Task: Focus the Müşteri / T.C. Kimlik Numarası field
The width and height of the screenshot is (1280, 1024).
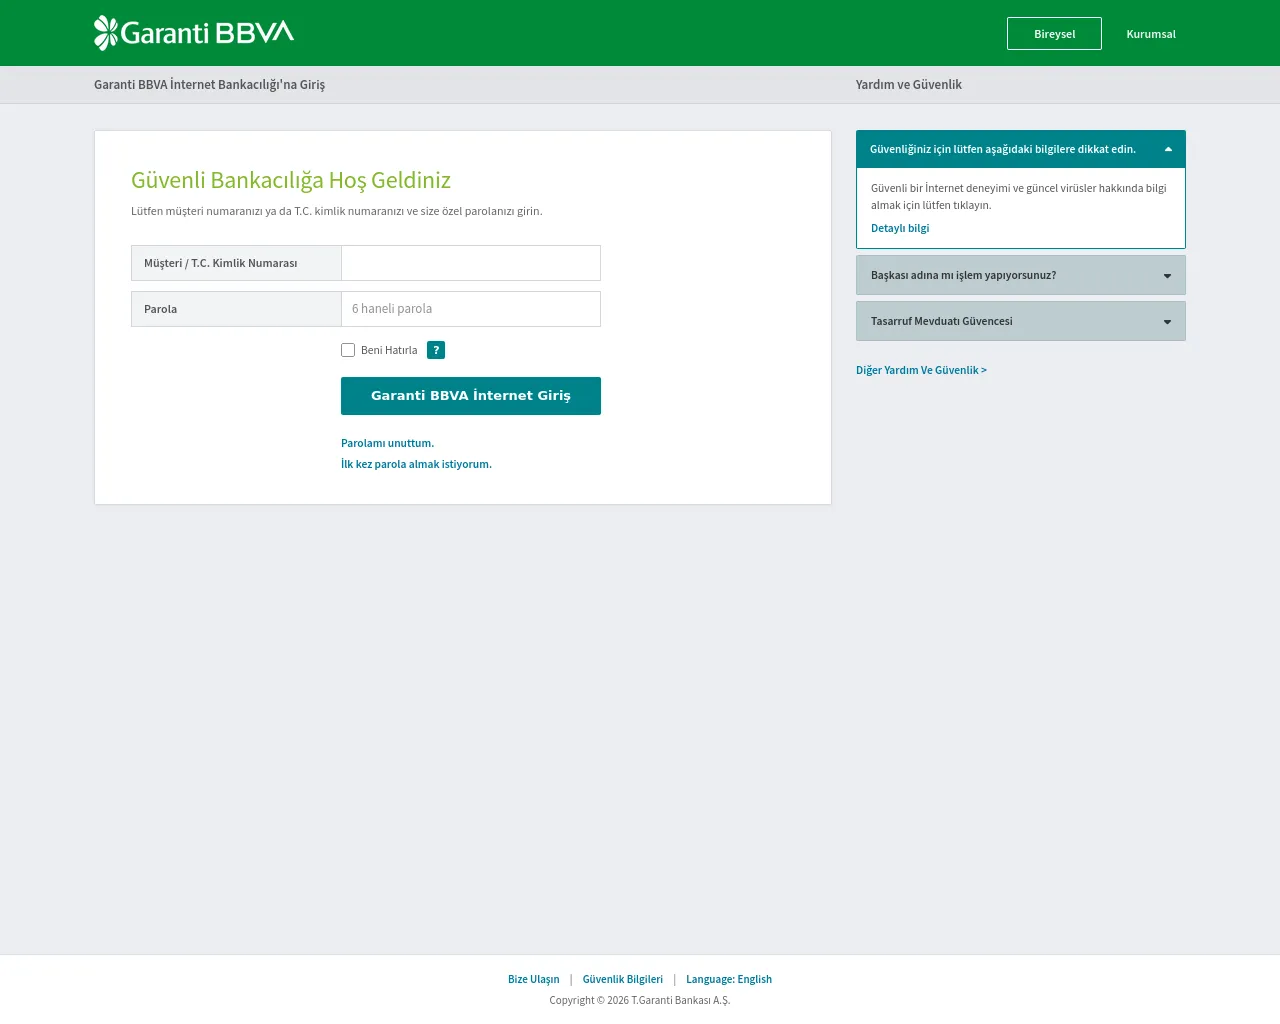Action: click(x=471, y=263)
